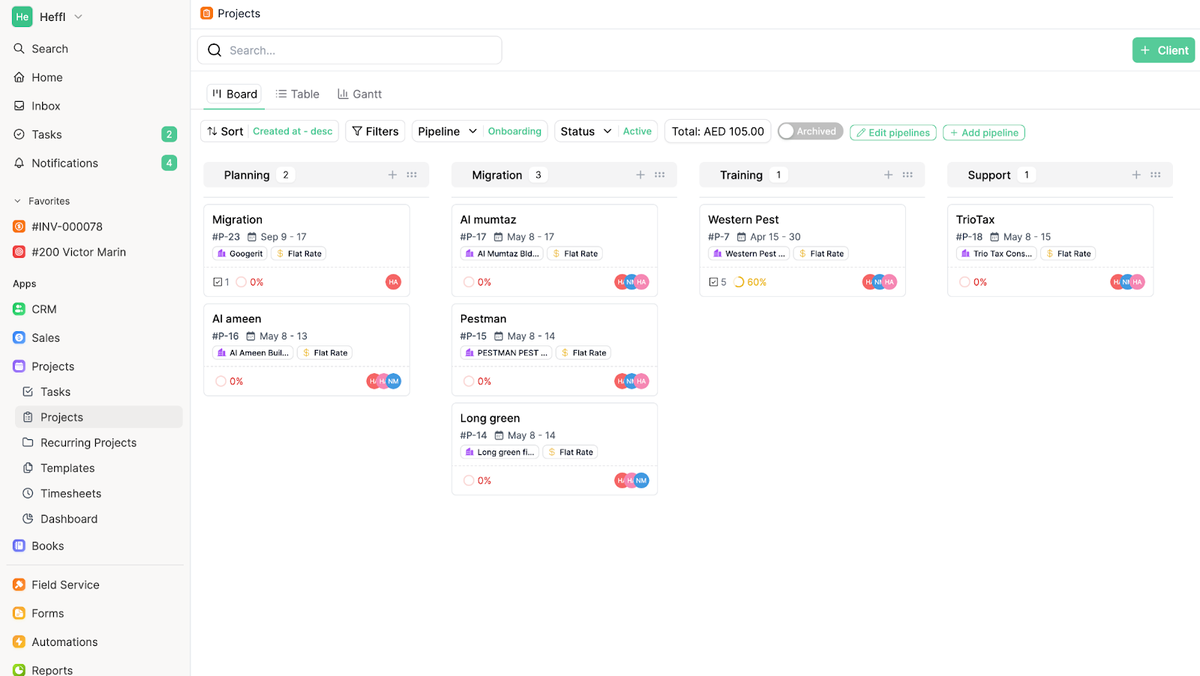Viewport: 1200px width, 676px height.
Task: Open the Status dropdown
Action: click(585, 131)
